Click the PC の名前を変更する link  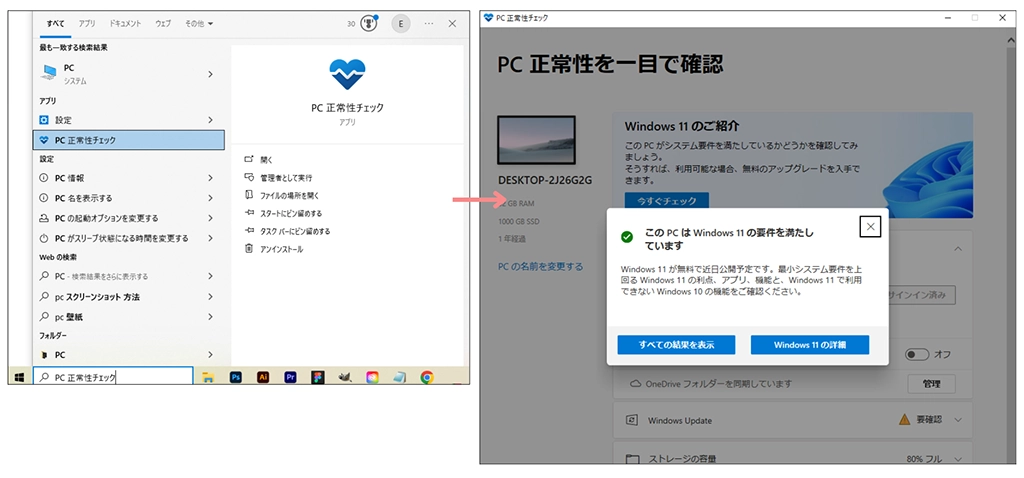(x=541, y=266)
